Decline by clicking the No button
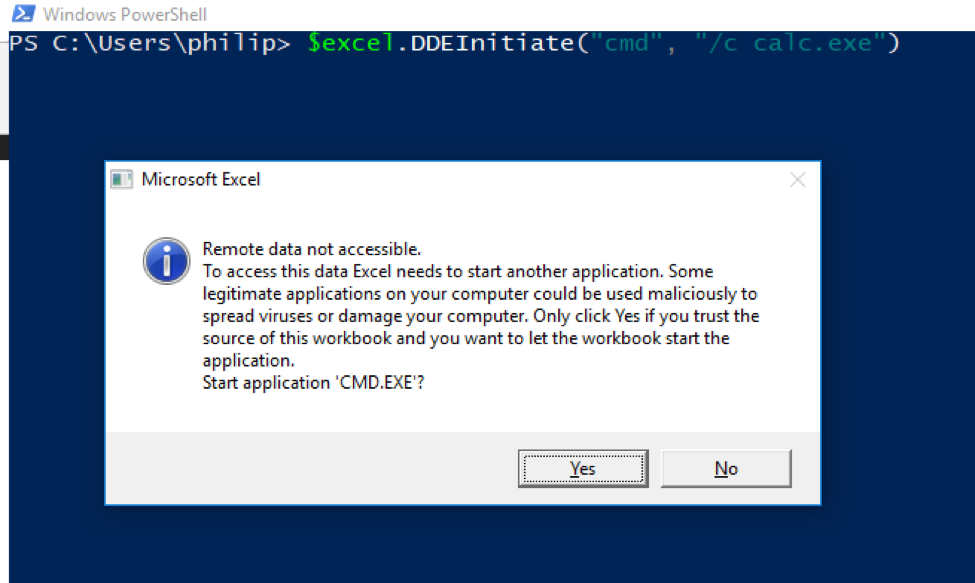The height and width of the screenshot is (583, 975). click(x=726, y=469)
